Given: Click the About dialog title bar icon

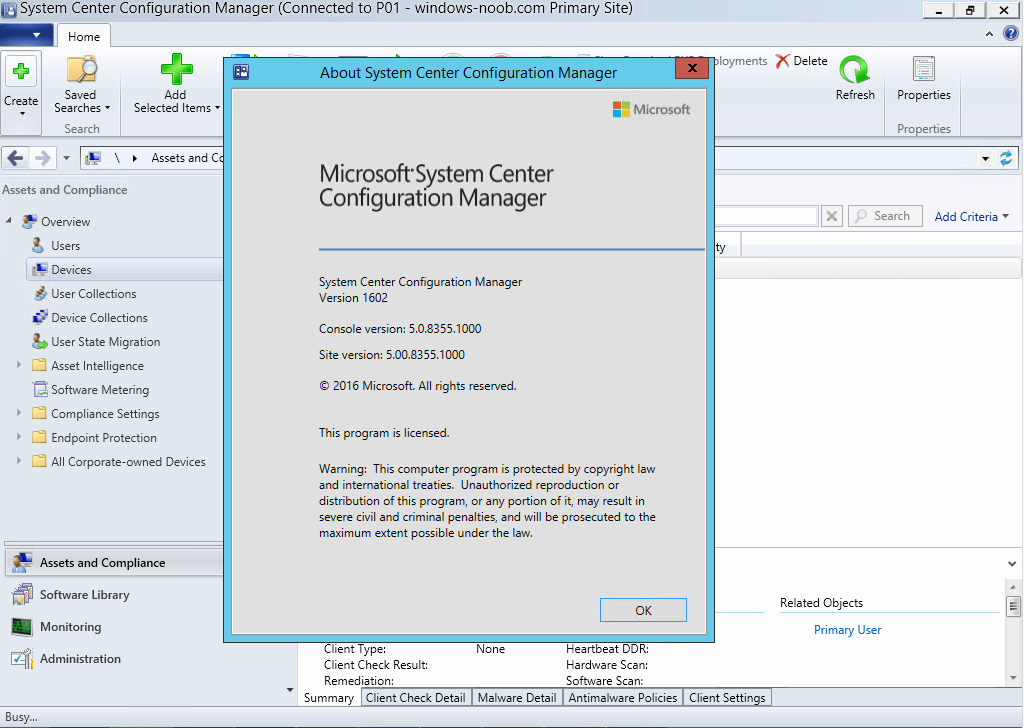Looking at the screenshot, I should (x=241, y=72).
